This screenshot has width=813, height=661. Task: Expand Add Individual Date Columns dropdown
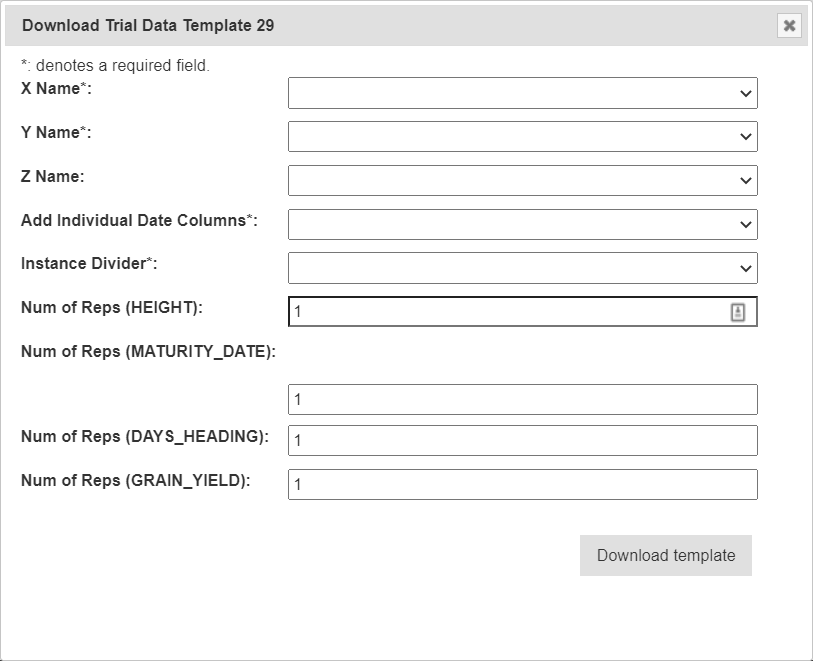tap(522, 224)
